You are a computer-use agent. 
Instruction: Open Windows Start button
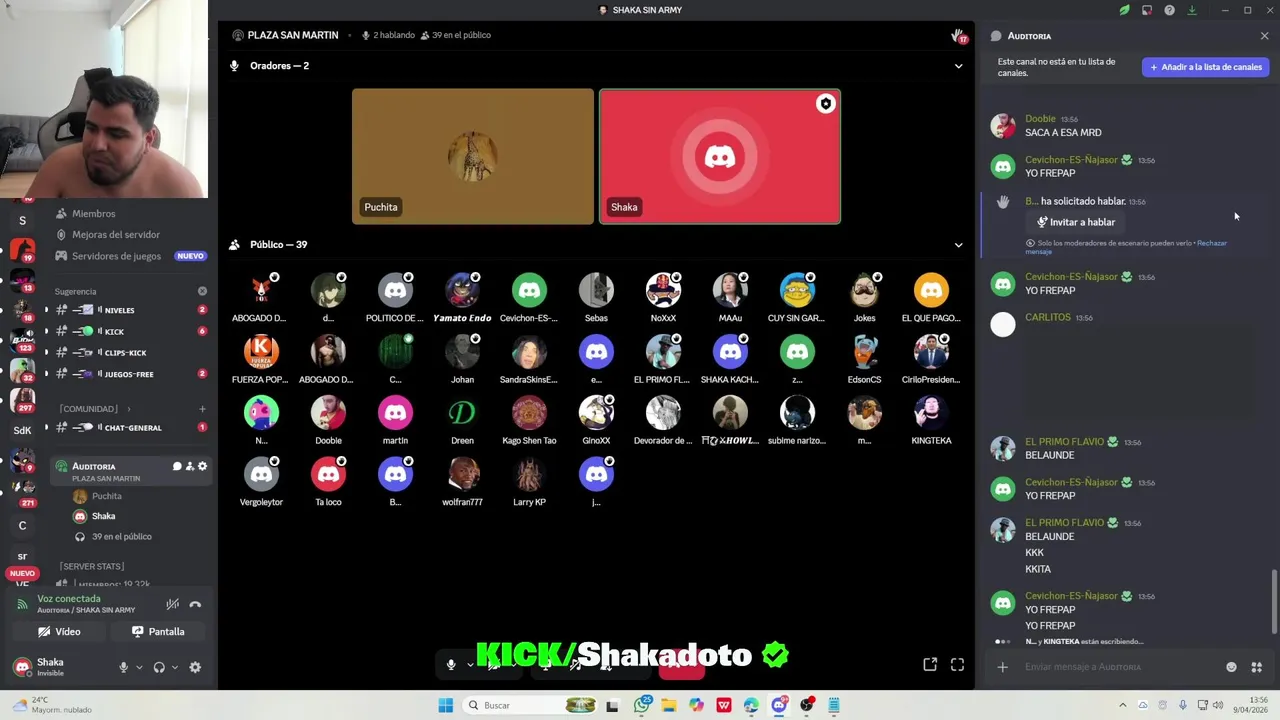pos(445,705)
